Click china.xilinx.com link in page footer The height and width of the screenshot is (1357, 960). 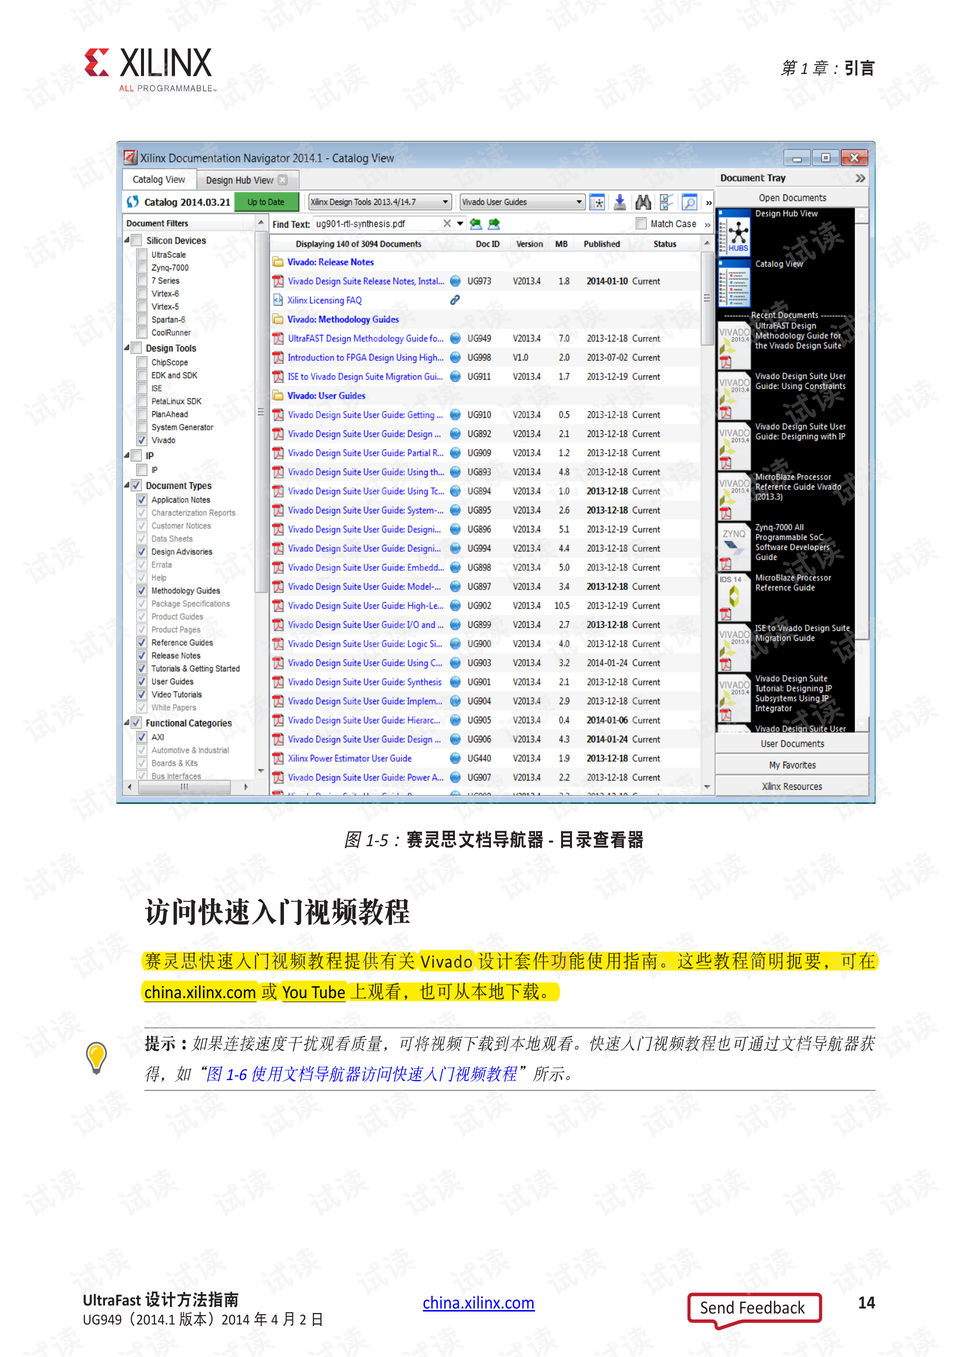point(478,1303)
